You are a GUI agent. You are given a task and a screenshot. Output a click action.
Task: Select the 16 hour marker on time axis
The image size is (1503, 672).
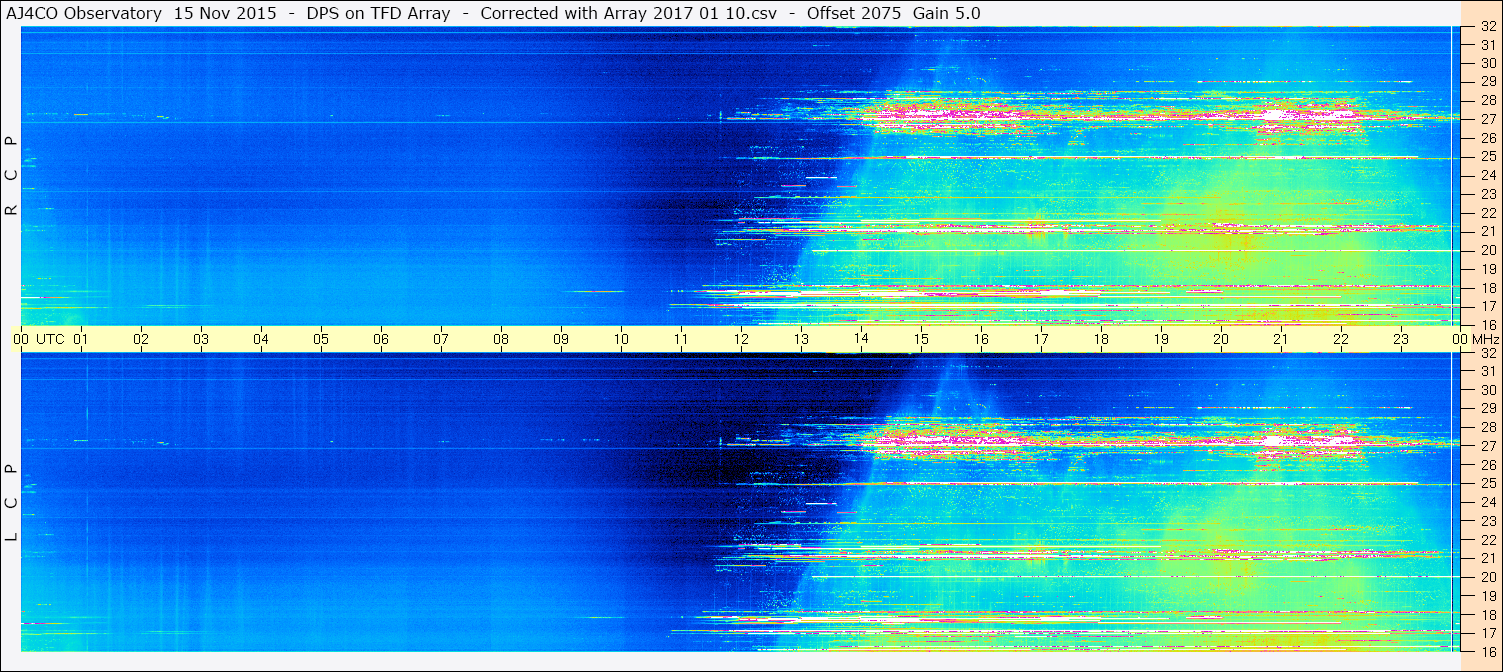pyautogui.click(x=981, y=339)
